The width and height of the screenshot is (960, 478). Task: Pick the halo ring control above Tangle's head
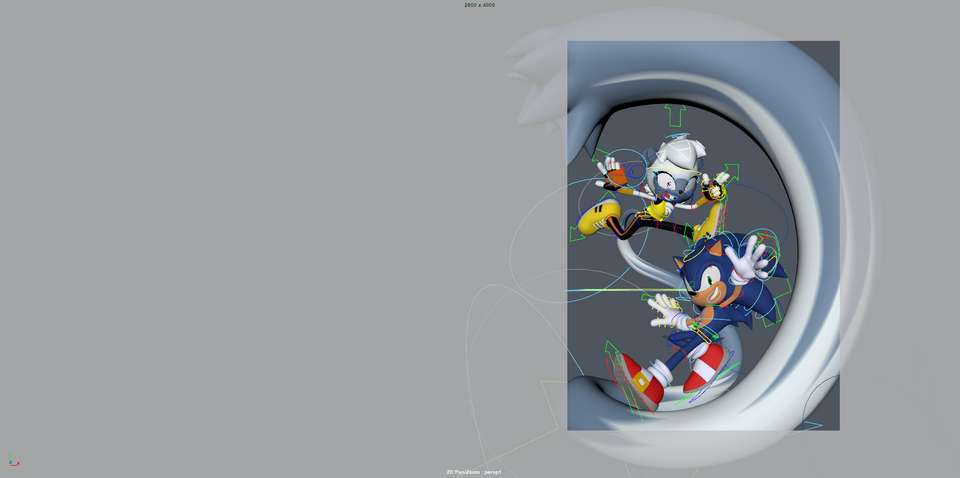(x=678, y=137)
